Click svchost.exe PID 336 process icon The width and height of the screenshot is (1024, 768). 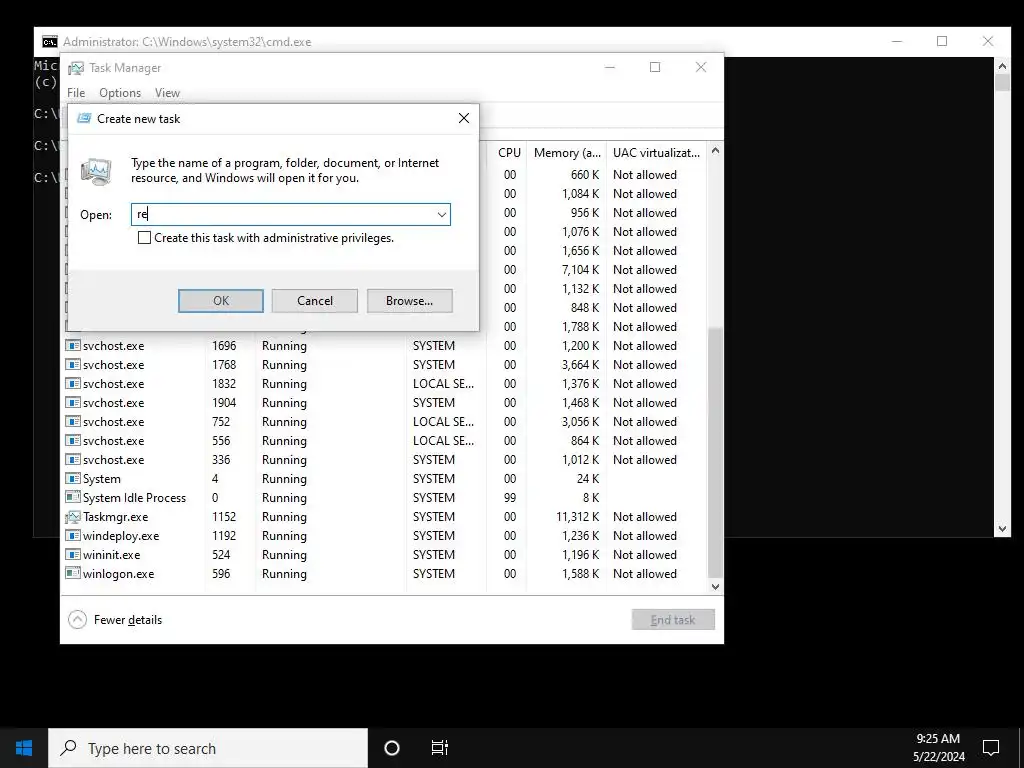pos(72,460)
